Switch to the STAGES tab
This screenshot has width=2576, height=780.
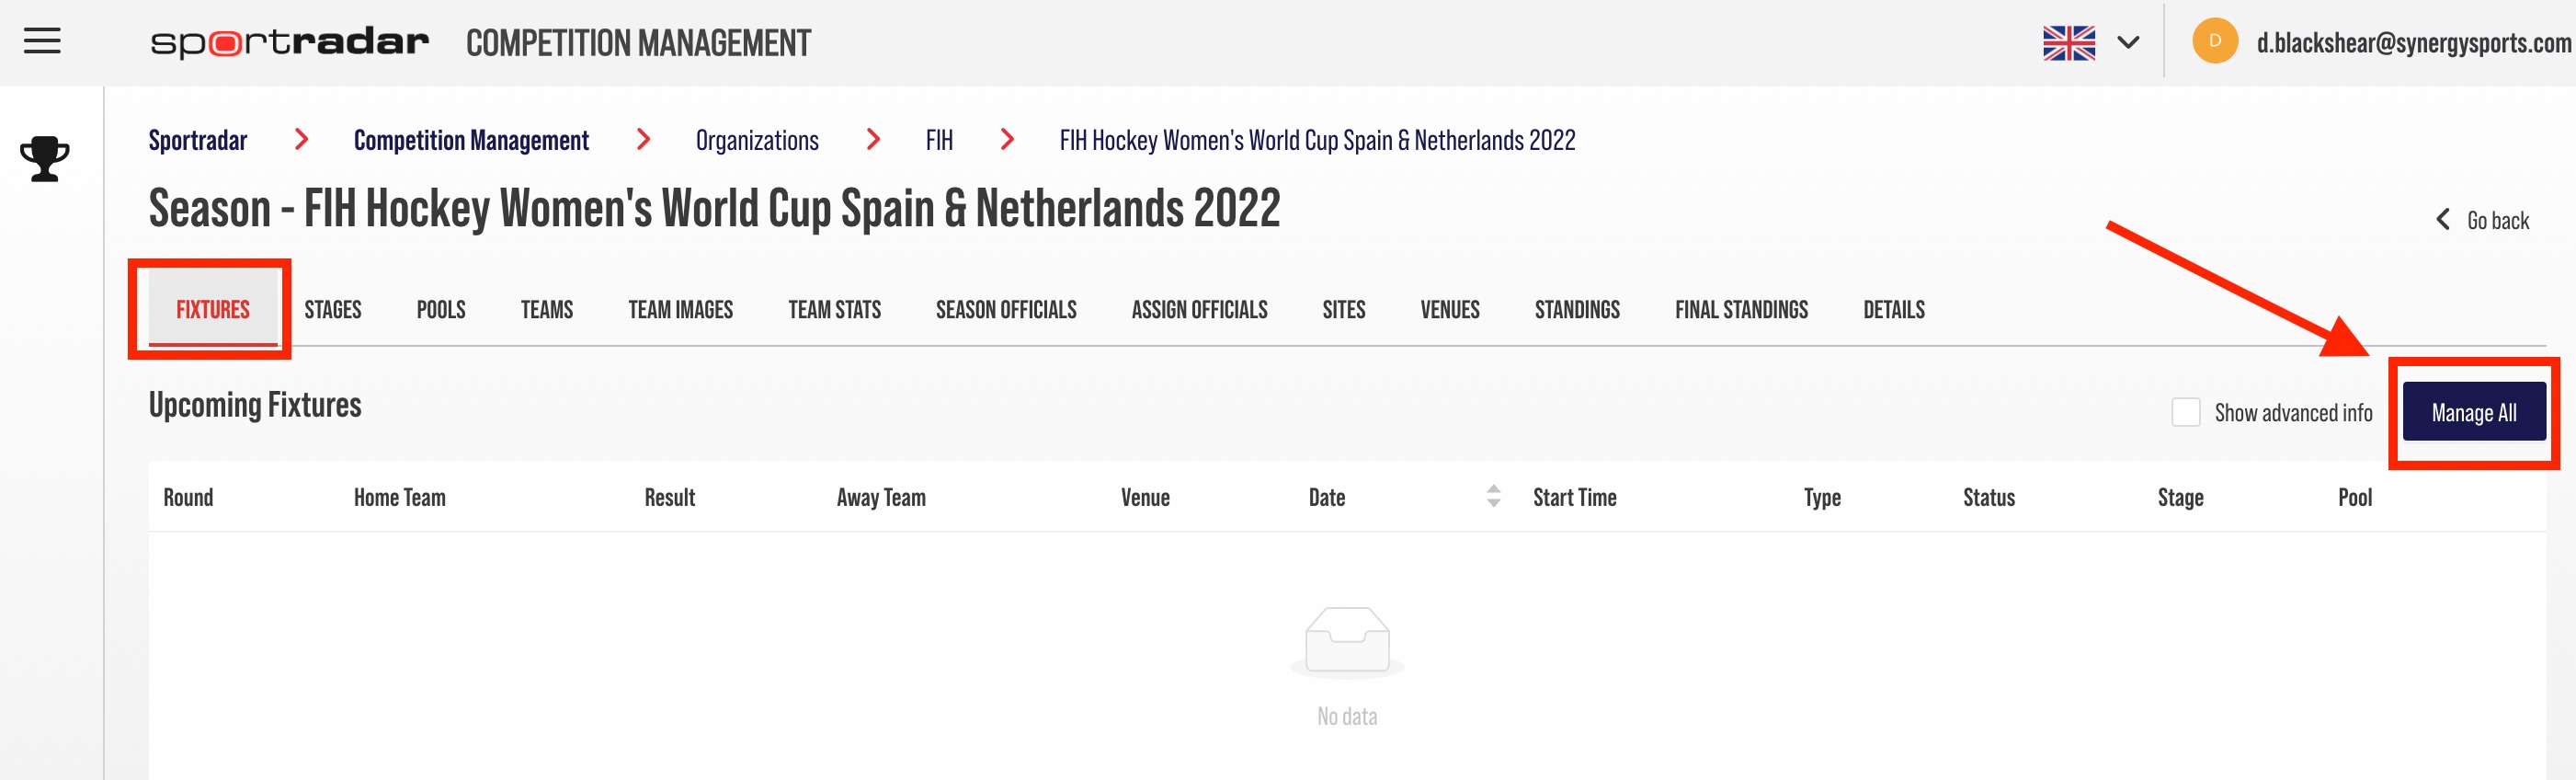(333, 309)
